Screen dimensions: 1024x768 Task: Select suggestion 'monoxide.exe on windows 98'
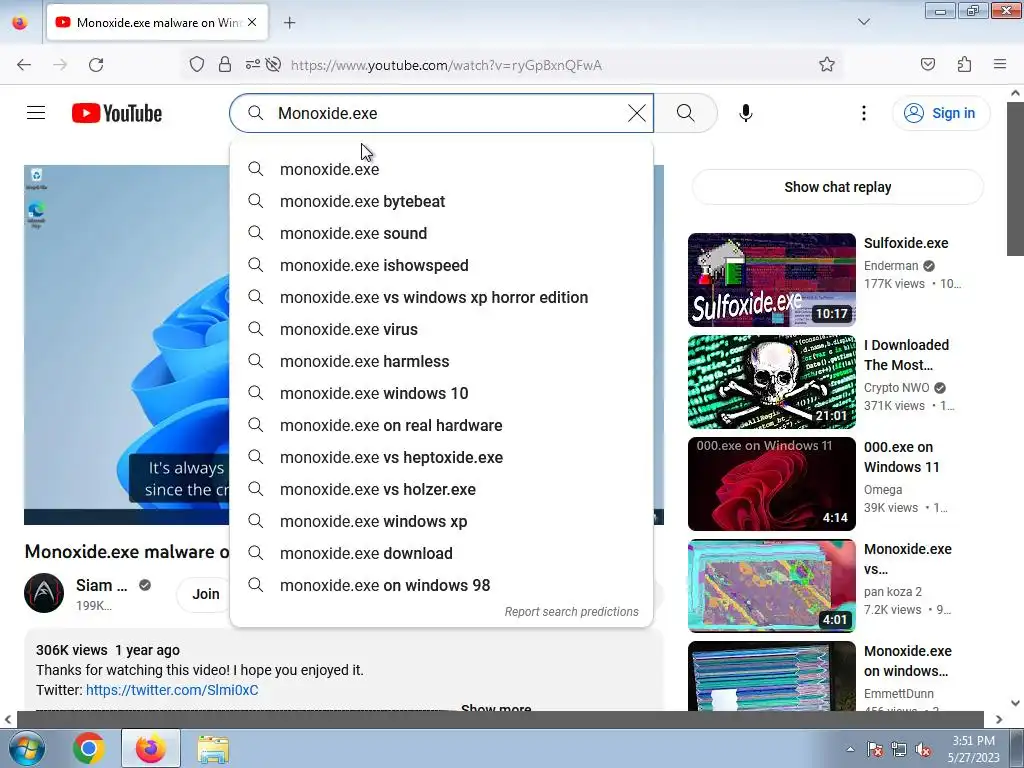pyautogui.click(x=441, y=585)
